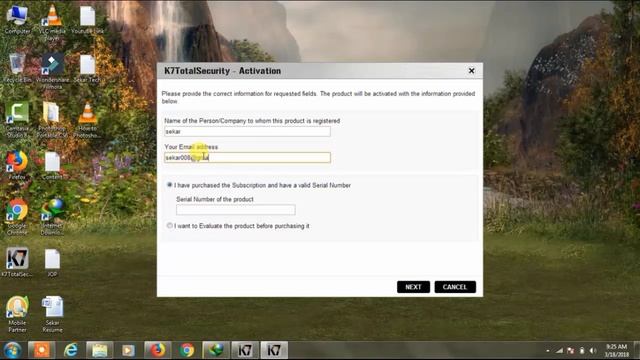Close the K7TotalSecurity Activation dialog
Viewport: 640px width, 360px height.
point(471,71)
